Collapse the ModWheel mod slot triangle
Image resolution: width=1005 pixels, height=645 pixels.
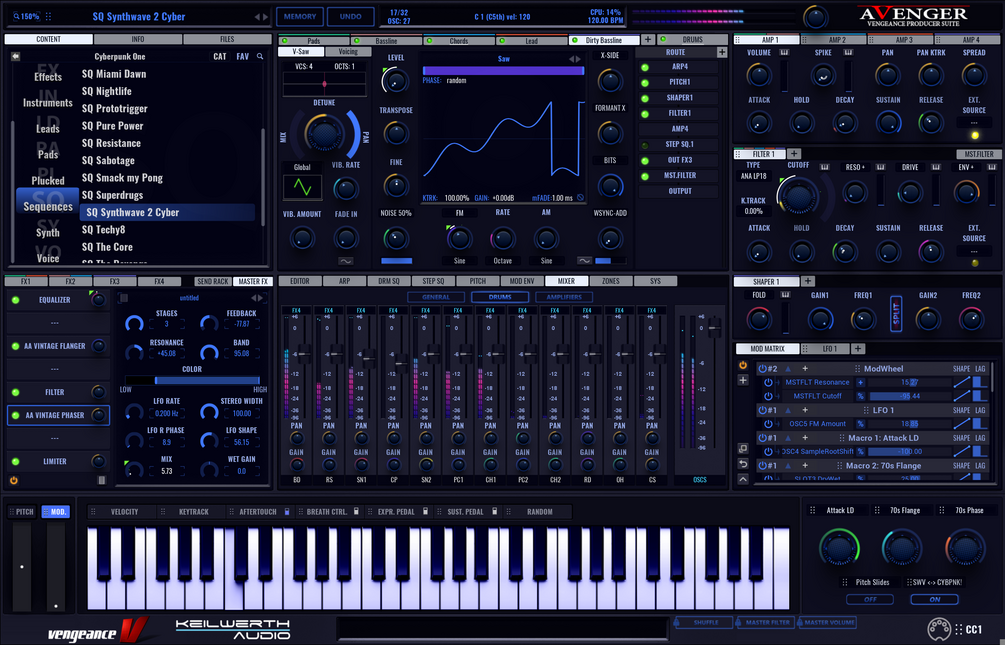[788, 369]
